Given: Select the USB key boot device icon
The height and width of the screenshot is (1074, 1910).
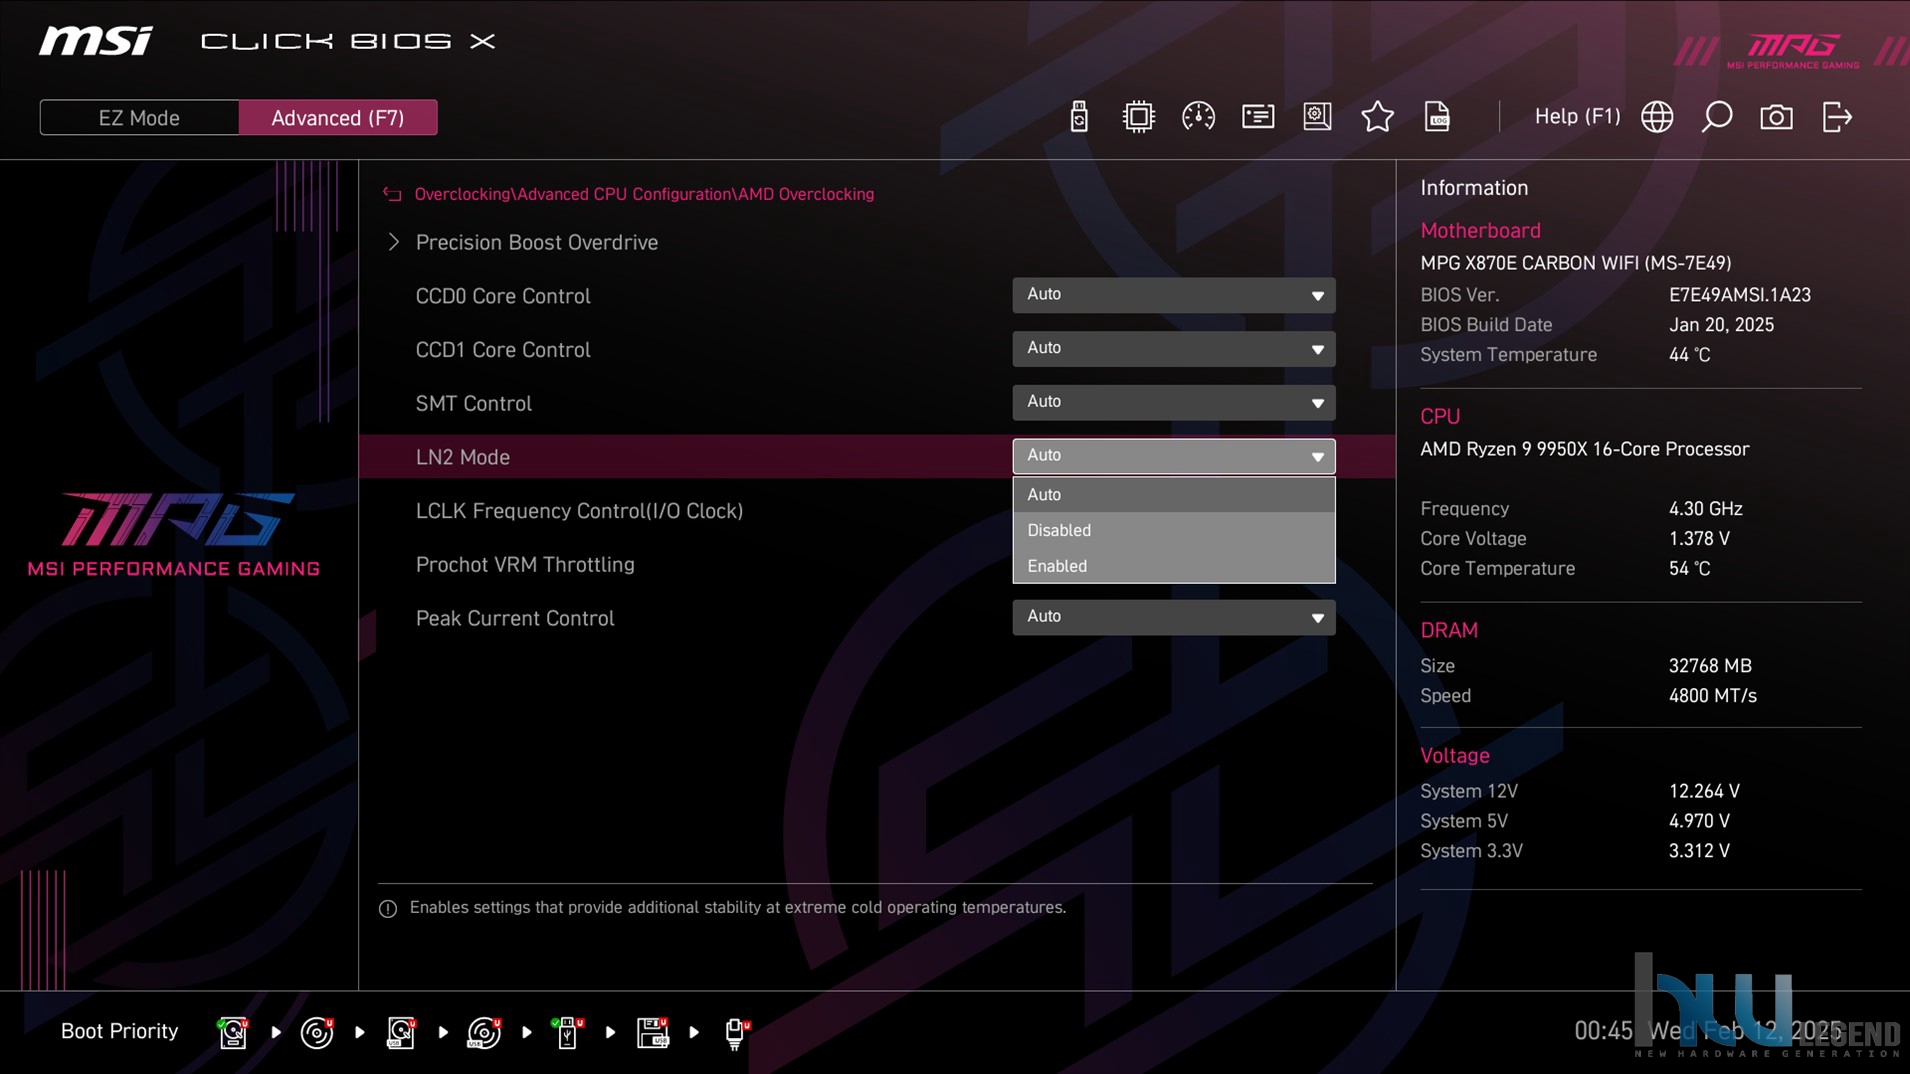Looking at the screenshot, I should (x=567, y=1032).
